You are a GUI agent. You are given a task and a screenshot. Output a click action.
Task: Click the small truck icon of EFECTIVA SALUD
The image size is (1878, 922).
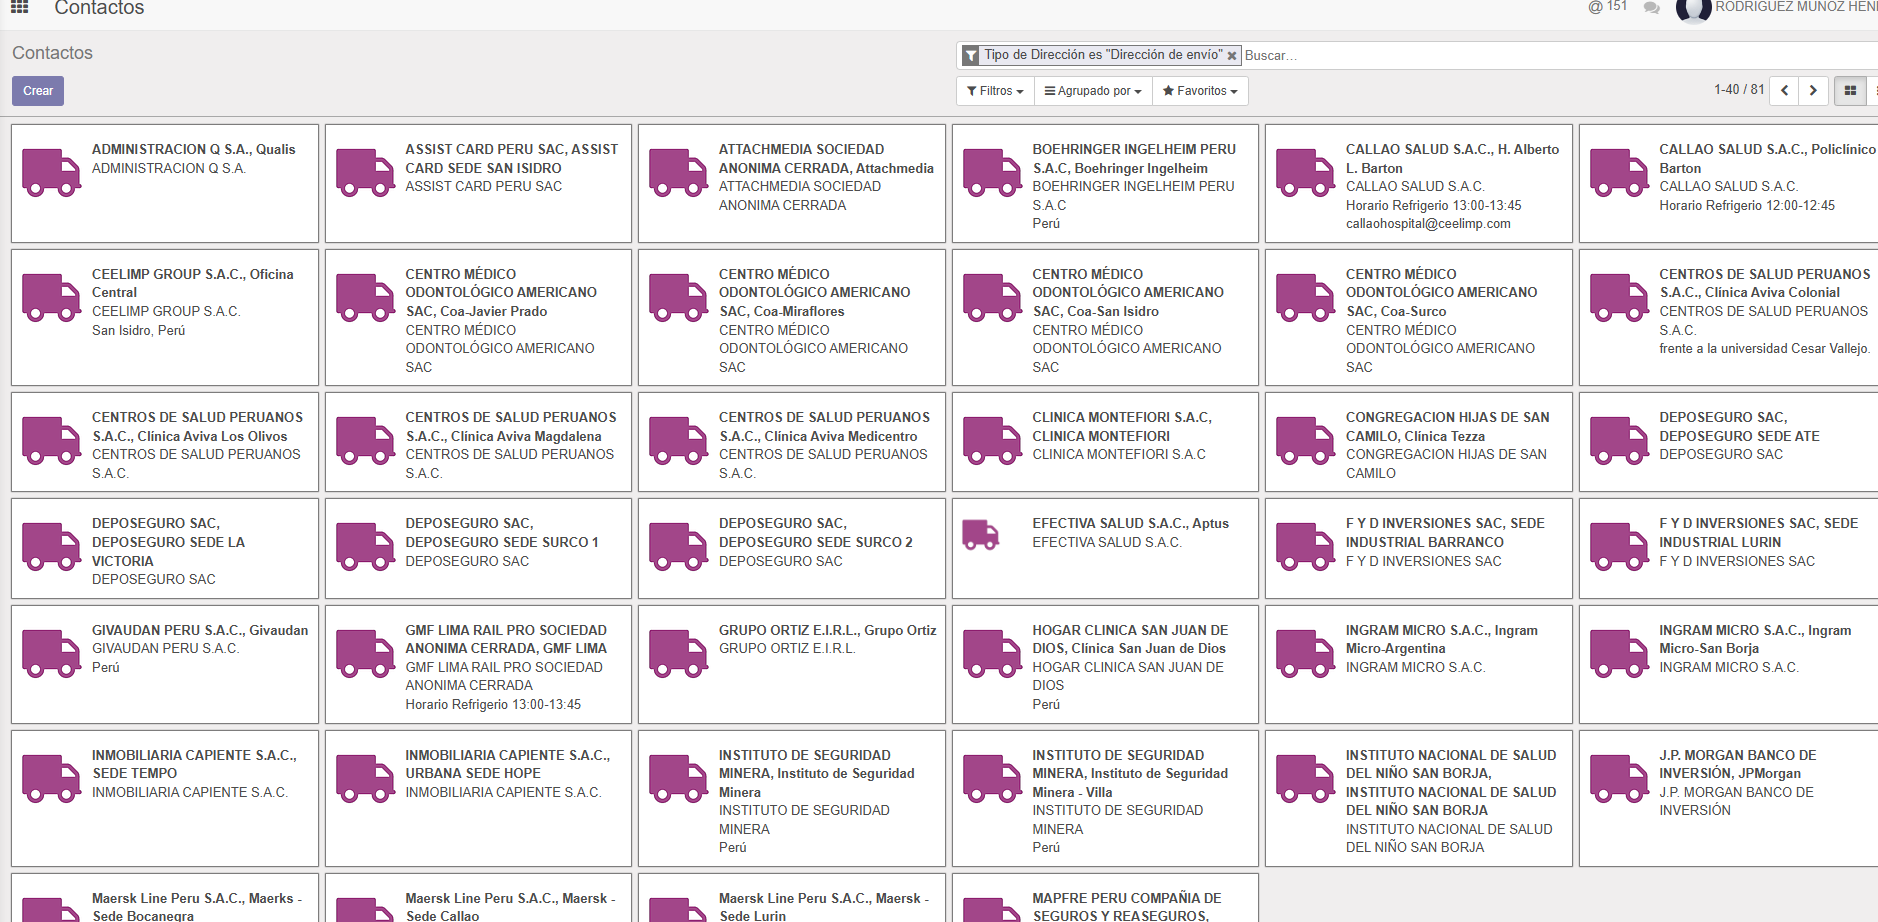coord(981,535)
